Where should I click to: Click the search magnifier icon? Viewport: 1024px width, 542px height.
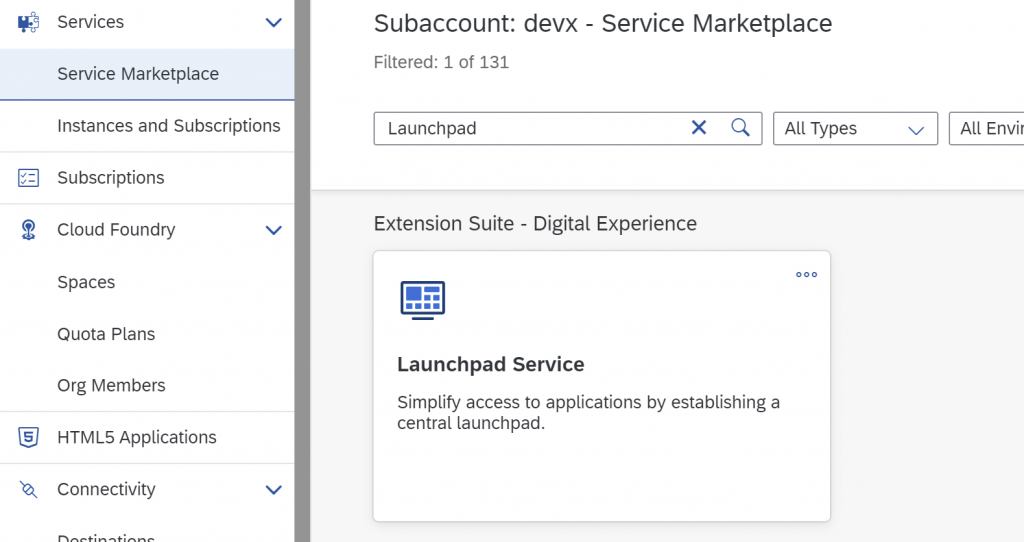pos(740,127)
